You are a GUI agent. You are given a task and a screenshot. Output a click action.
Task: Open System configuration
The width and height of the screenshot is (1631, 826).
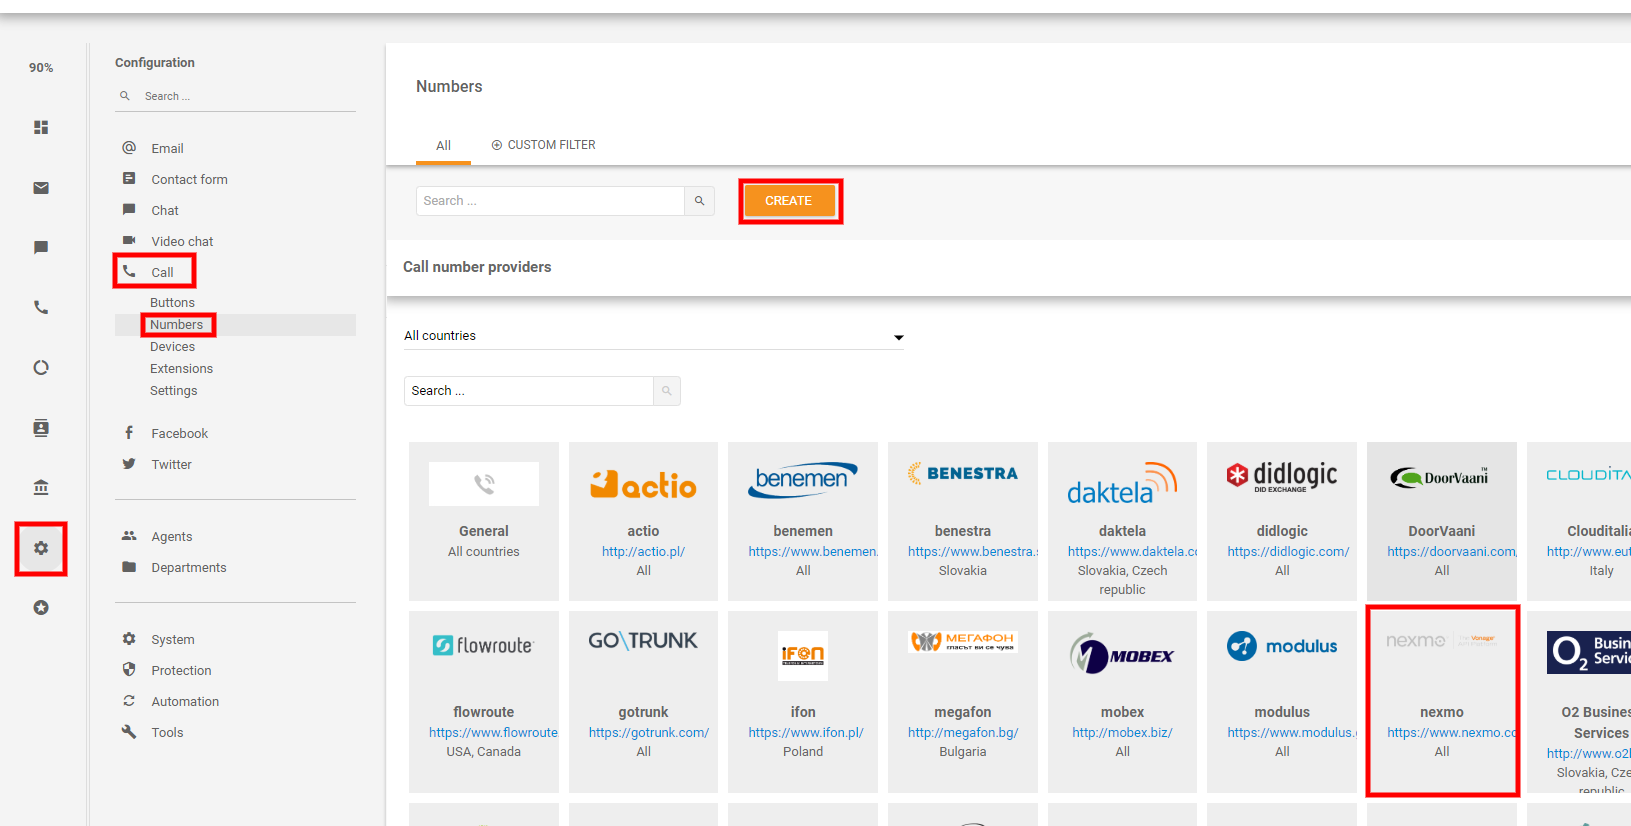tap(172, 639)
